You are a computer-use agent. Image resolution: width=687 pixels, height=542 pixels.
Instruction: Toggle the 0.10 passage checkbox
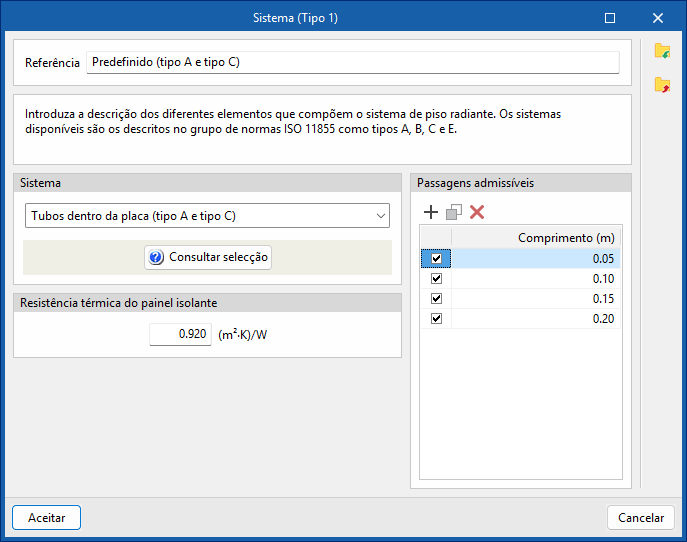[436, 279]
